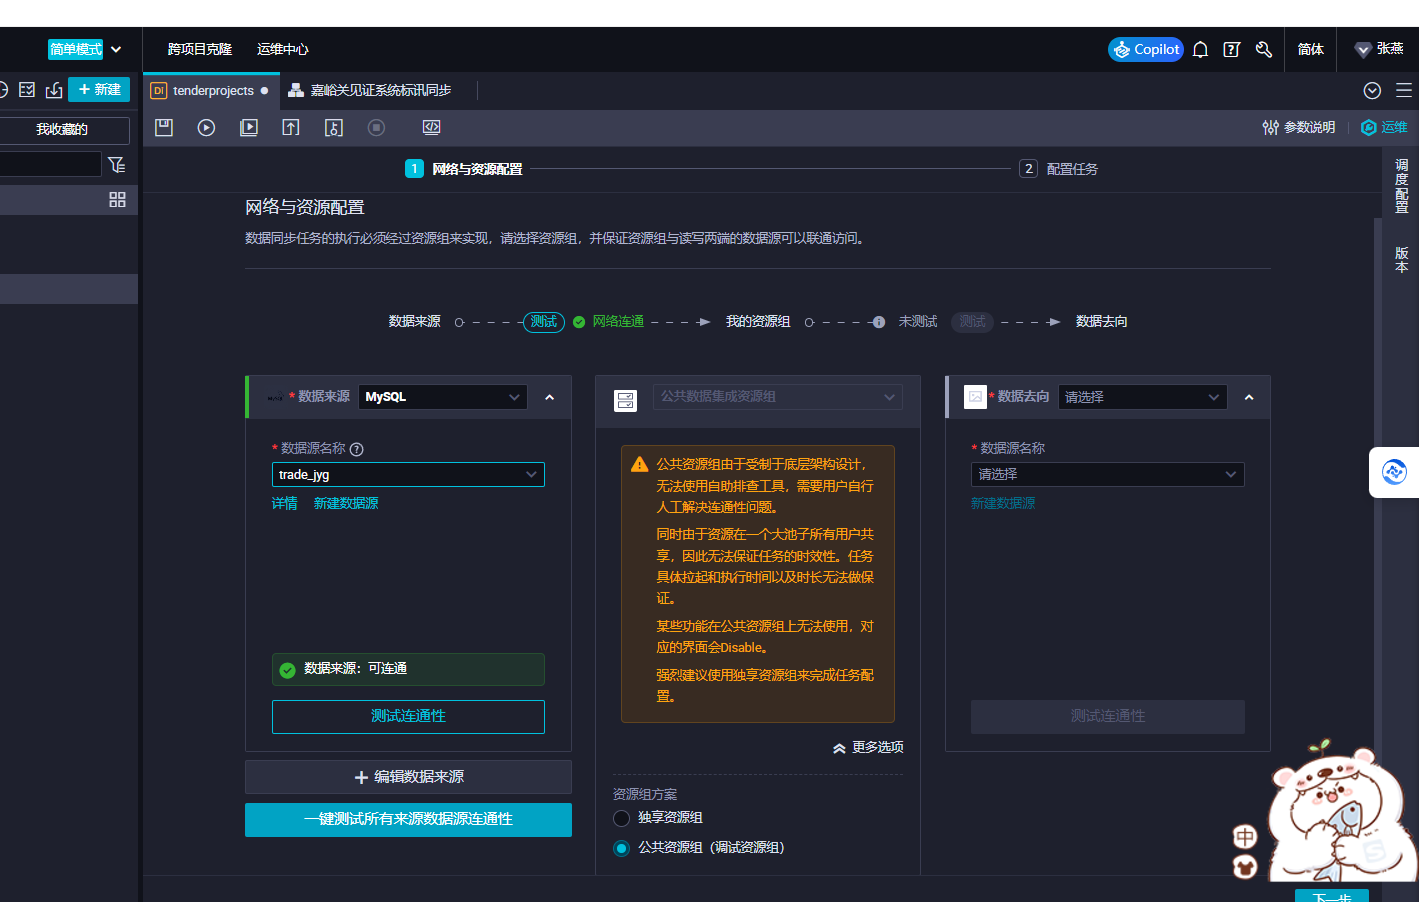Go to step 1 网络与资源配置
Viewport: 1419px width, 902px height.
tap(464, 169)
